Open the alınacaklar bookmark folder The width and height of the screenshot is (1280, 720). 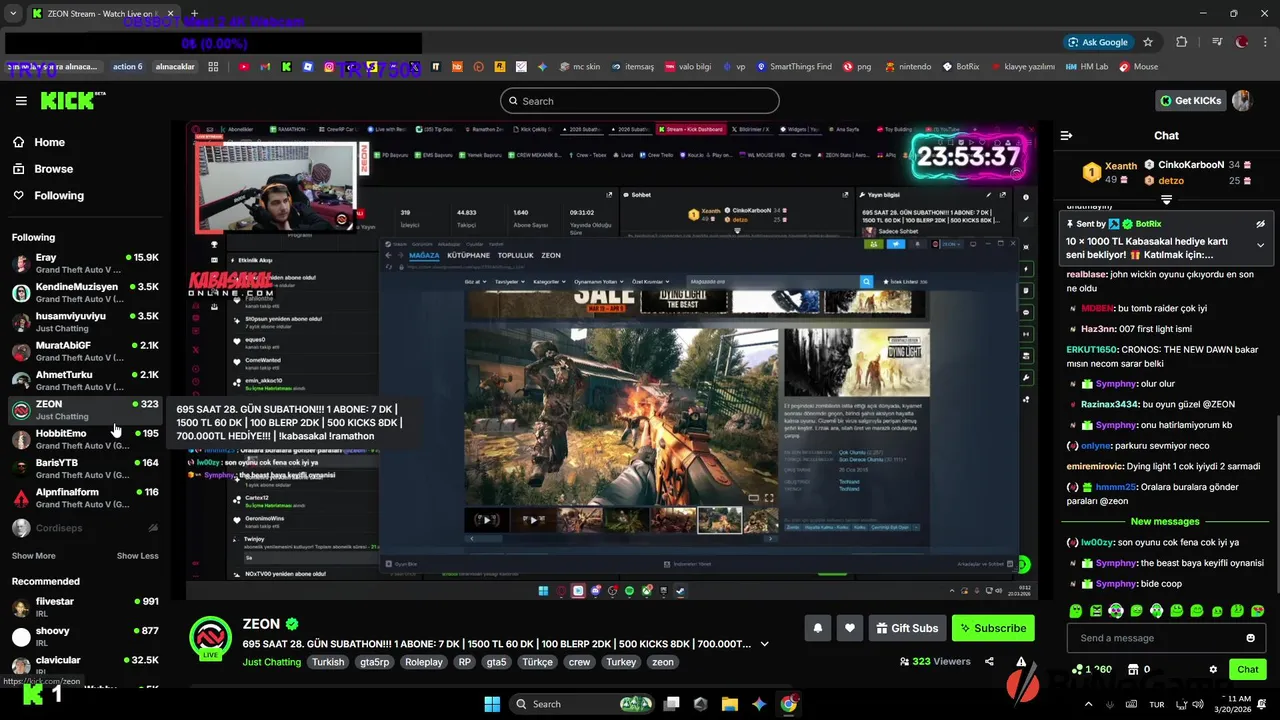click(x=175, y=67)
